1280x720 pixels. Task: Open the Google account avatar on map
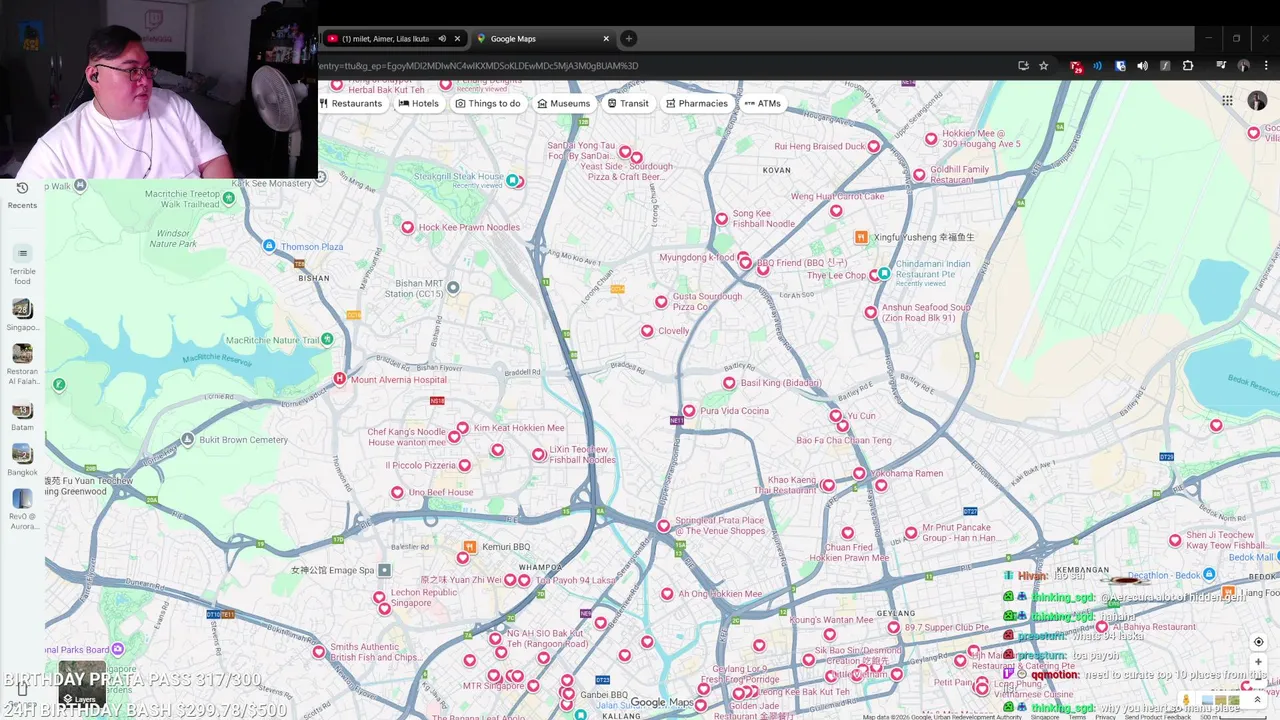tap(1257, 101)
